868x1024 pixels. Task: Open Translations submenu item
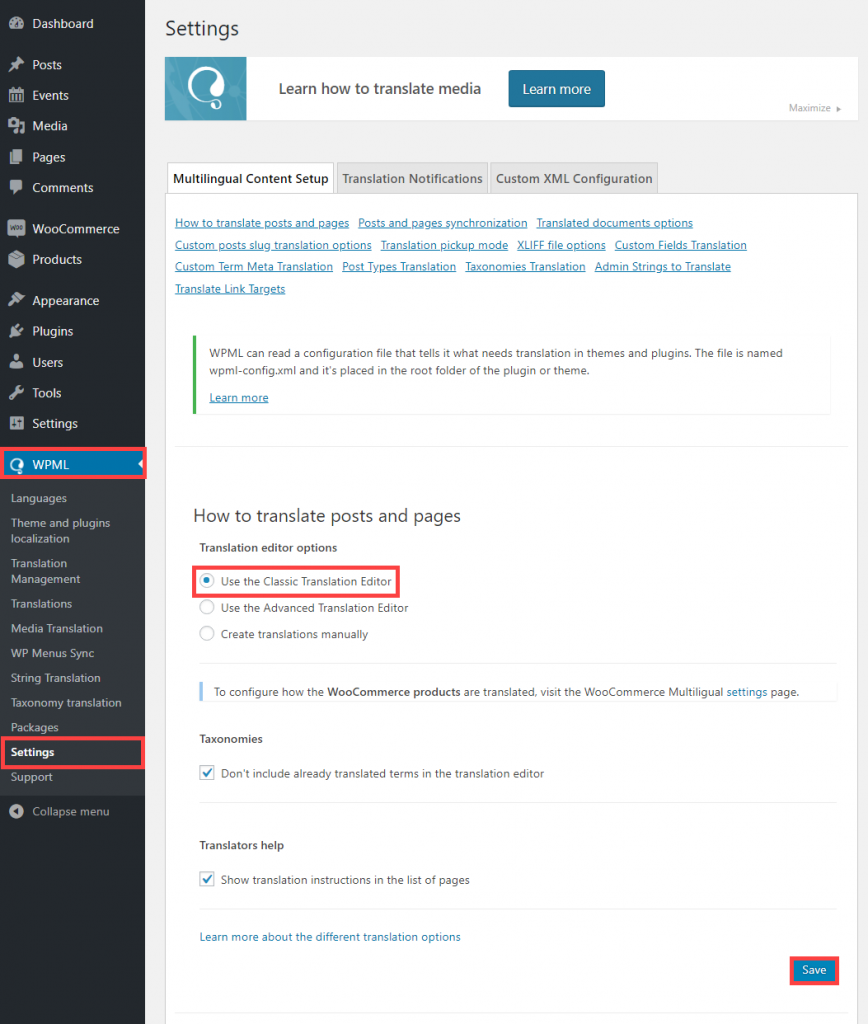(x=41, y=604)
